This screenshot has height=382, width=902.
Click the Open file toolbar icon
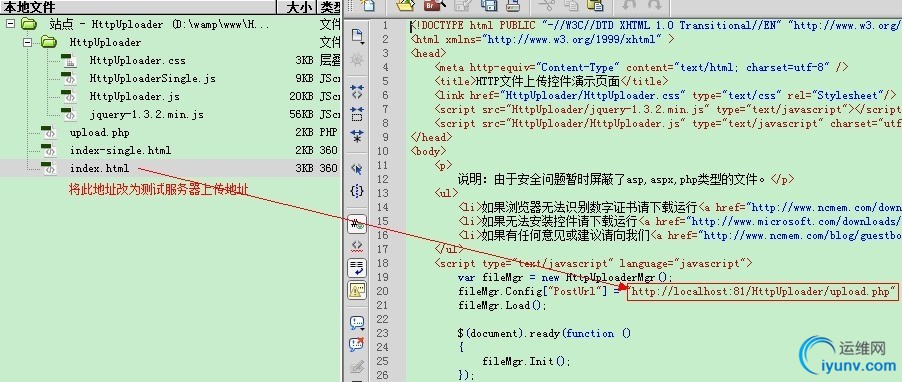(406, 5)
